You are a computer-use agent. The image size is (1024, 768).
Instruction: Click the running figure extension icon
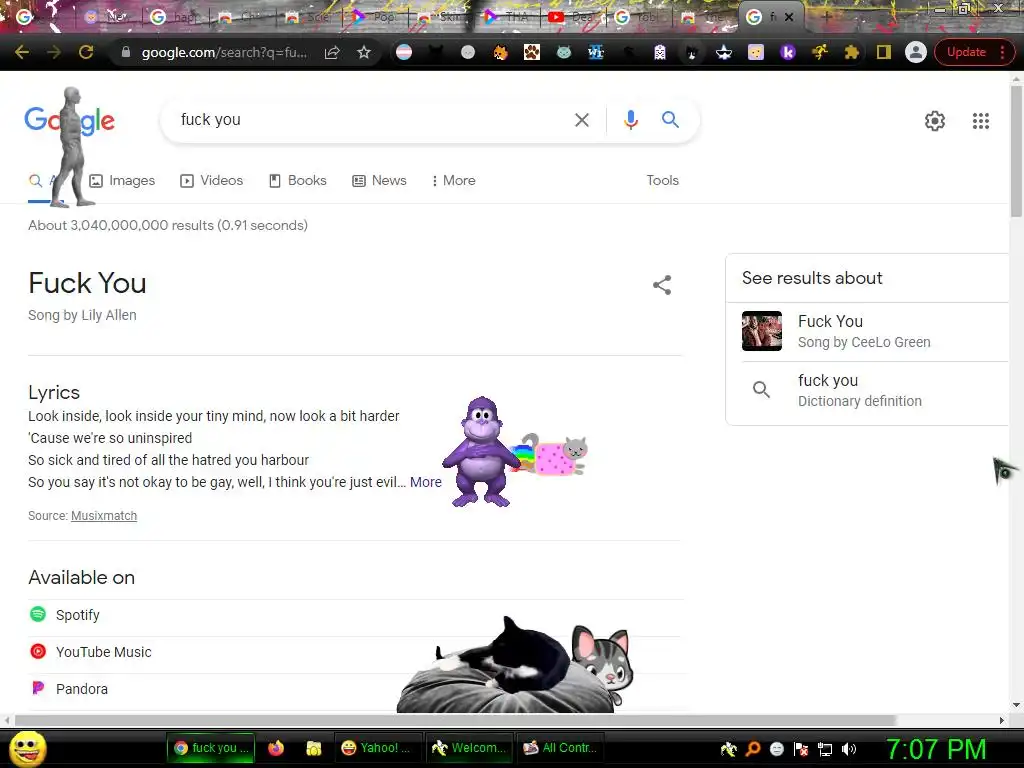click(x=820, y=52)
